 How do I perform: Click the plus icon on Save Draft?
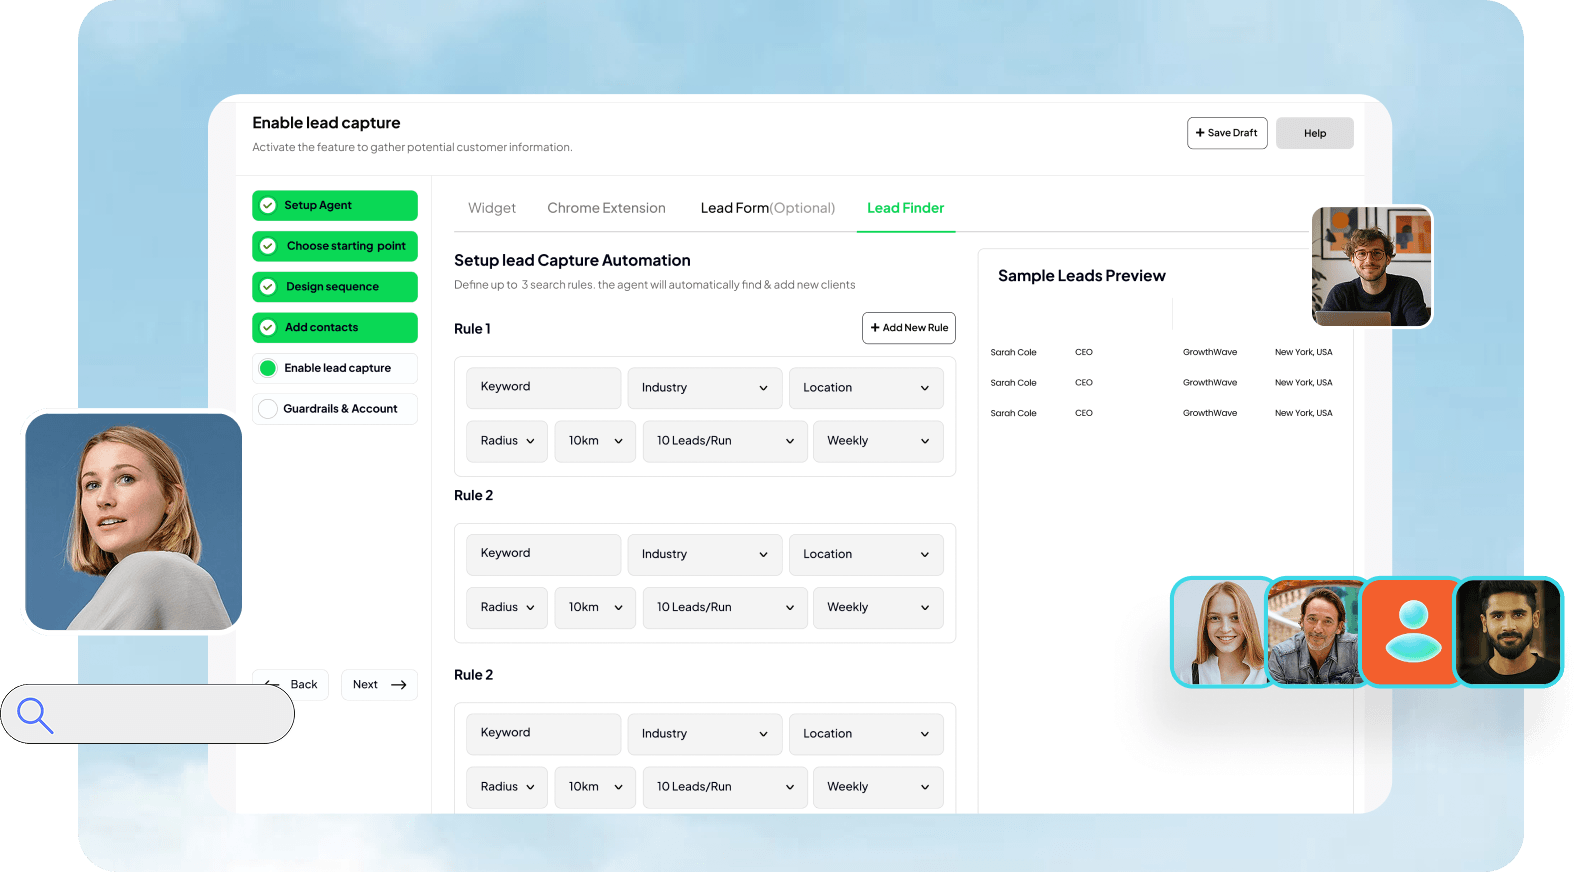[1200, 133]
